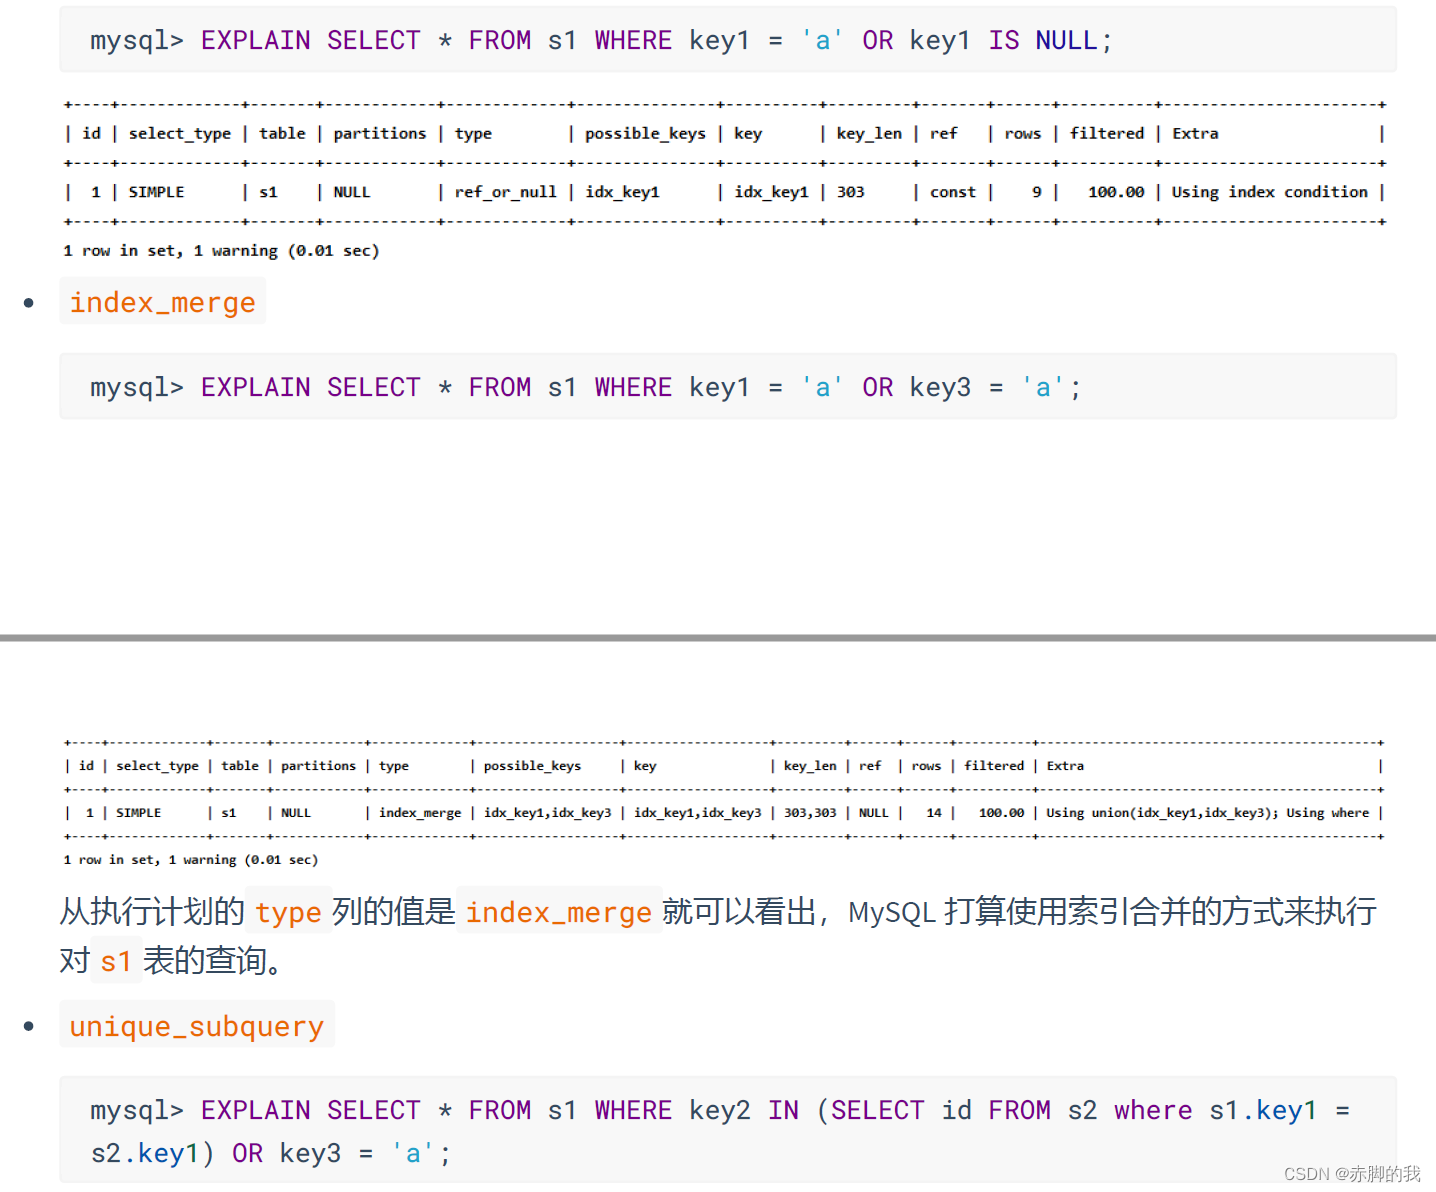Click the inline 'type' code word in paragraph
This screenshot has width=1436, height=1192.
288,912
